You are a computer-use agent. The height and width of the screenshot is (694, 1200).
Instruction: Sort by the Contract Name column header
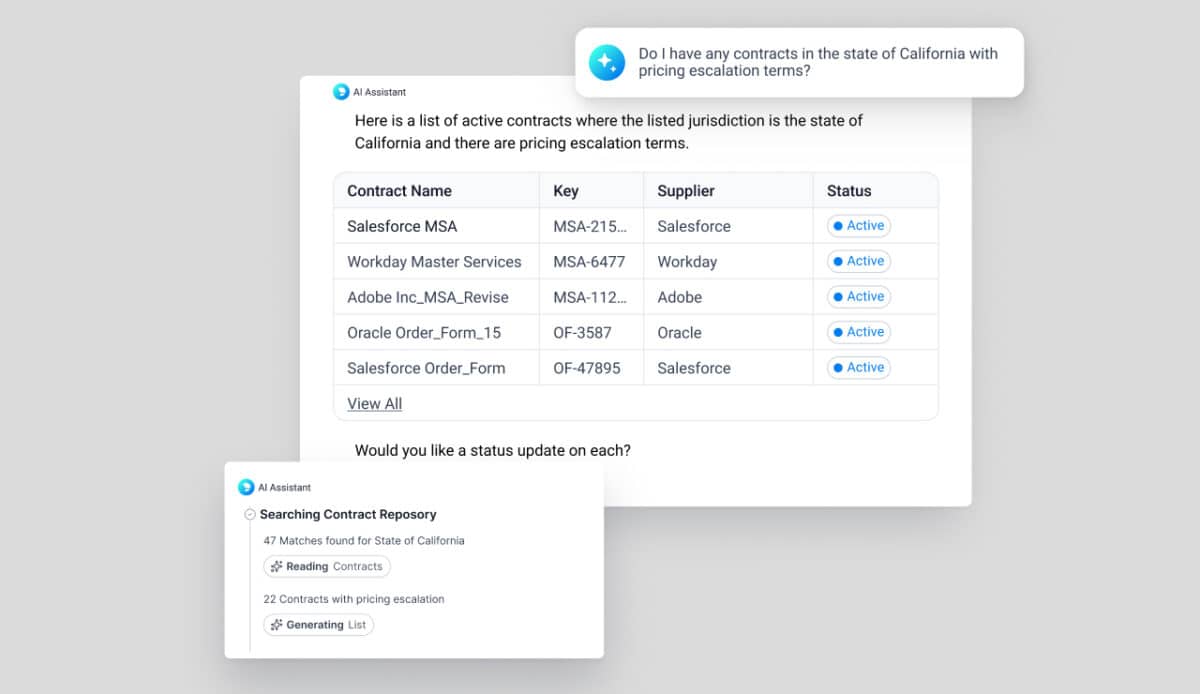click(x=399, y=191)
